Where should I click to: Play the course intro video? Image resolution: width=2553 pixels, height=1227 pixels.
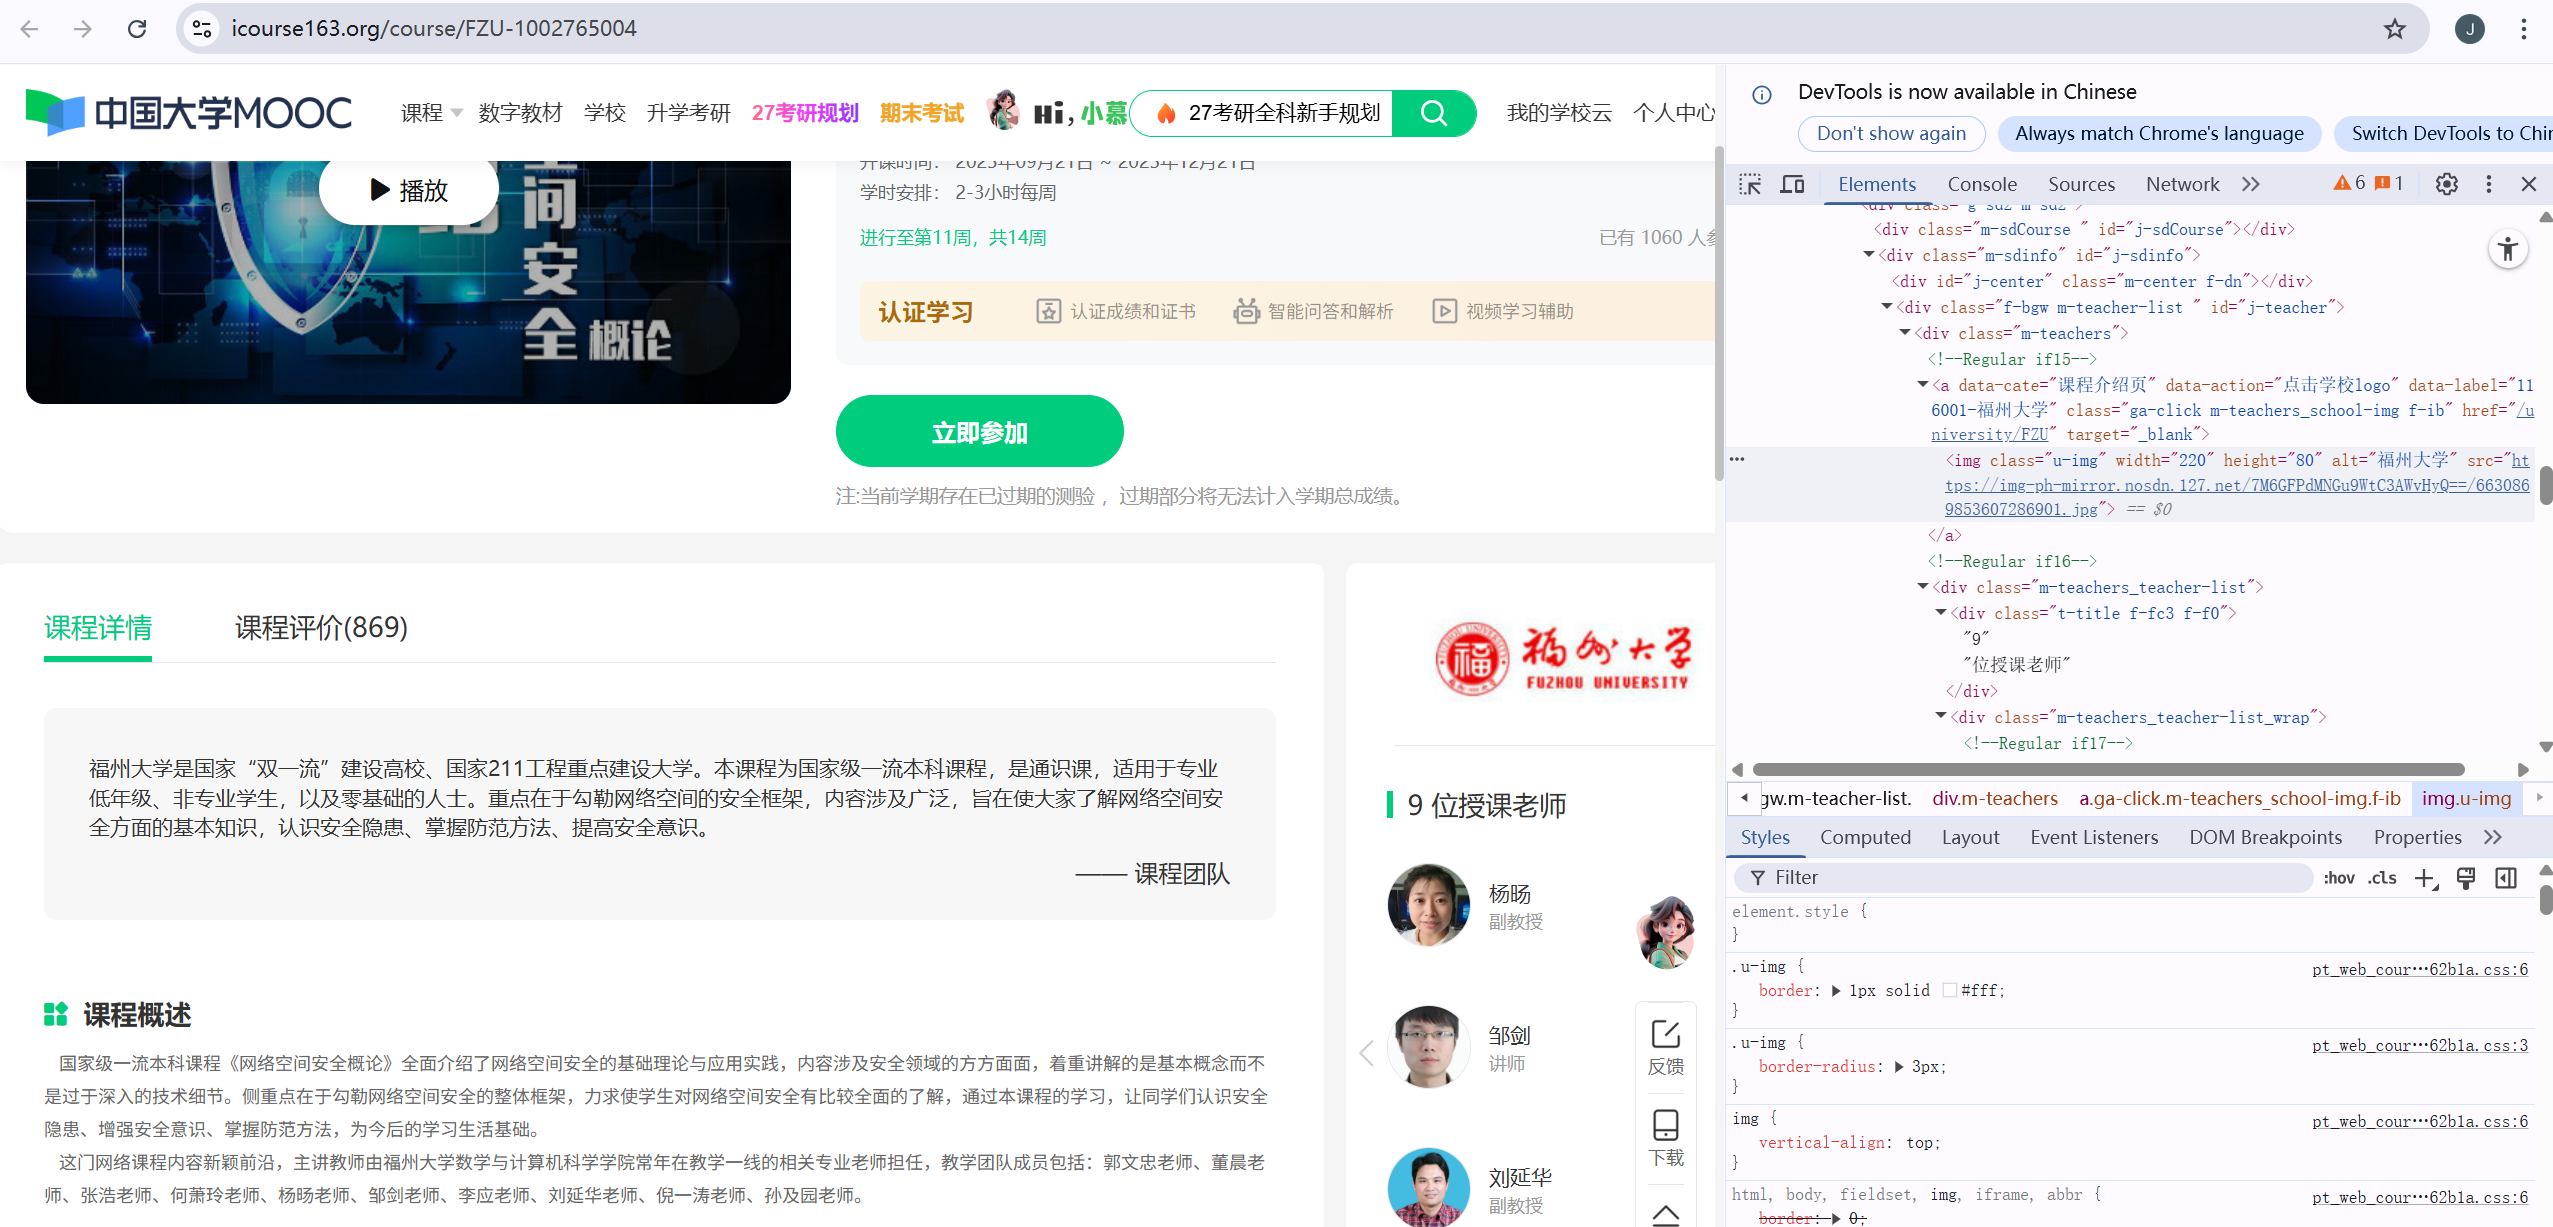pos(408,189)
